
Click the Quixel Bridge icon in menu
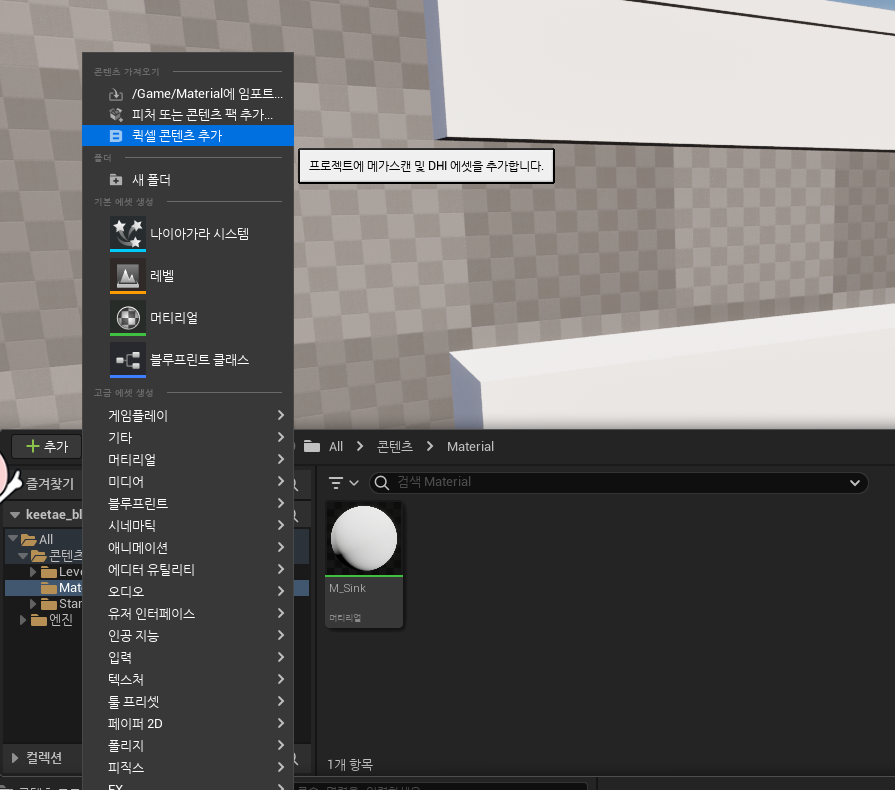coord(116,136)
